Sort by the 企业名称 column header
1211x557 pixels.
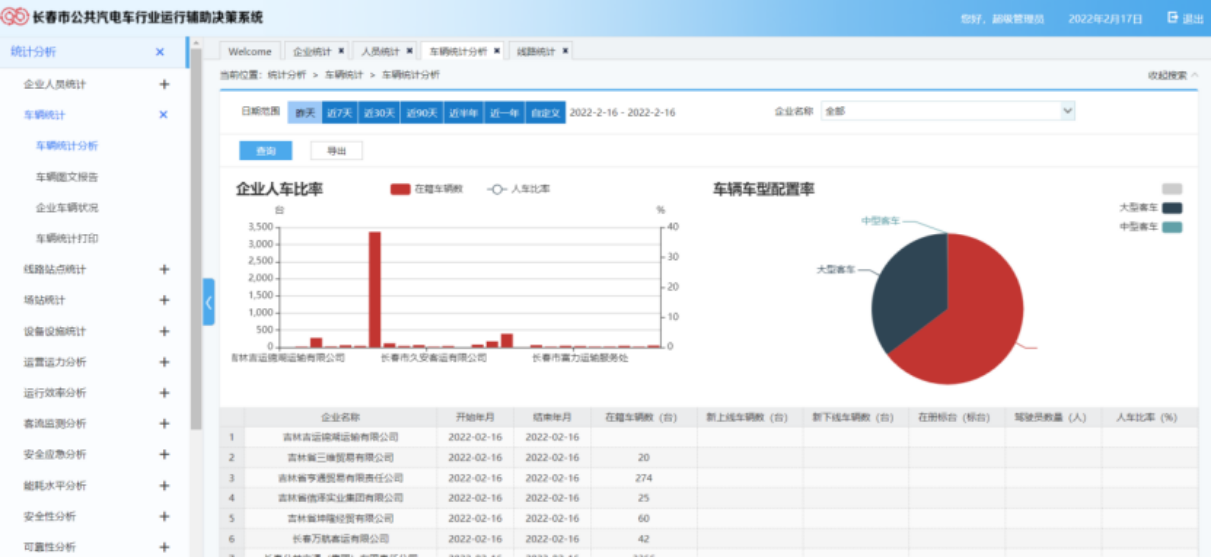[x=340, y=417]
